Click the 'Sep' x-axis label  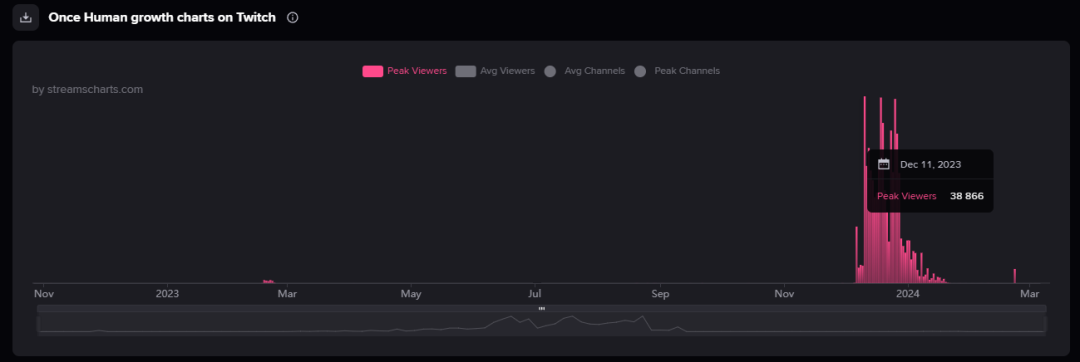point(661,294)
